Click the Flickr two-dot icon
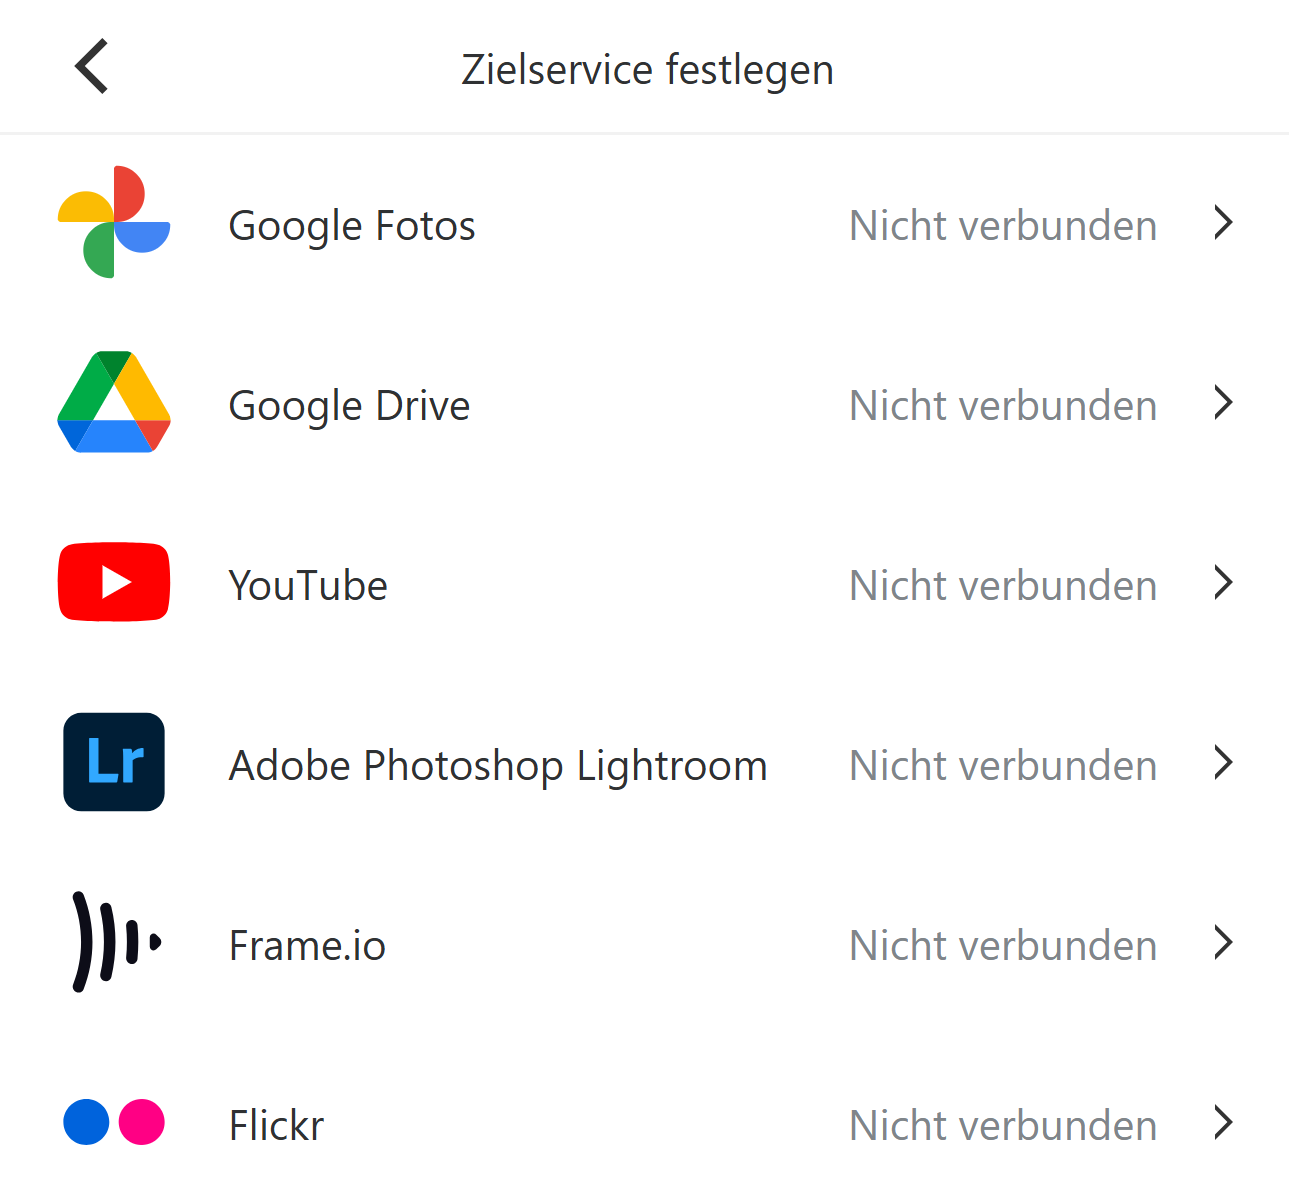 (114, 1122)
